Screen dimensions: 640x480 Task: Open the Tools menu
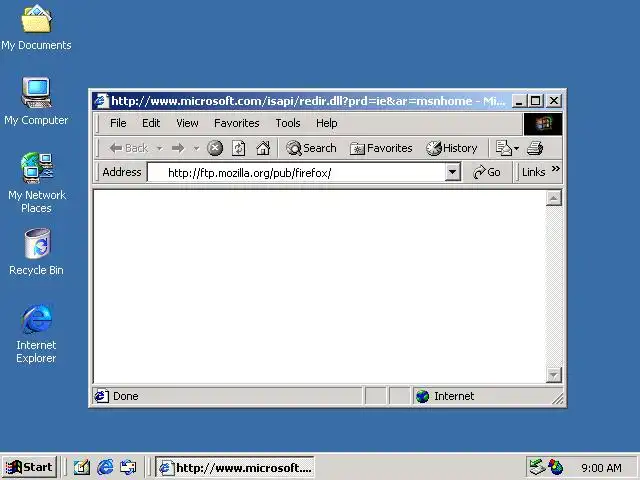pos(288,123)
